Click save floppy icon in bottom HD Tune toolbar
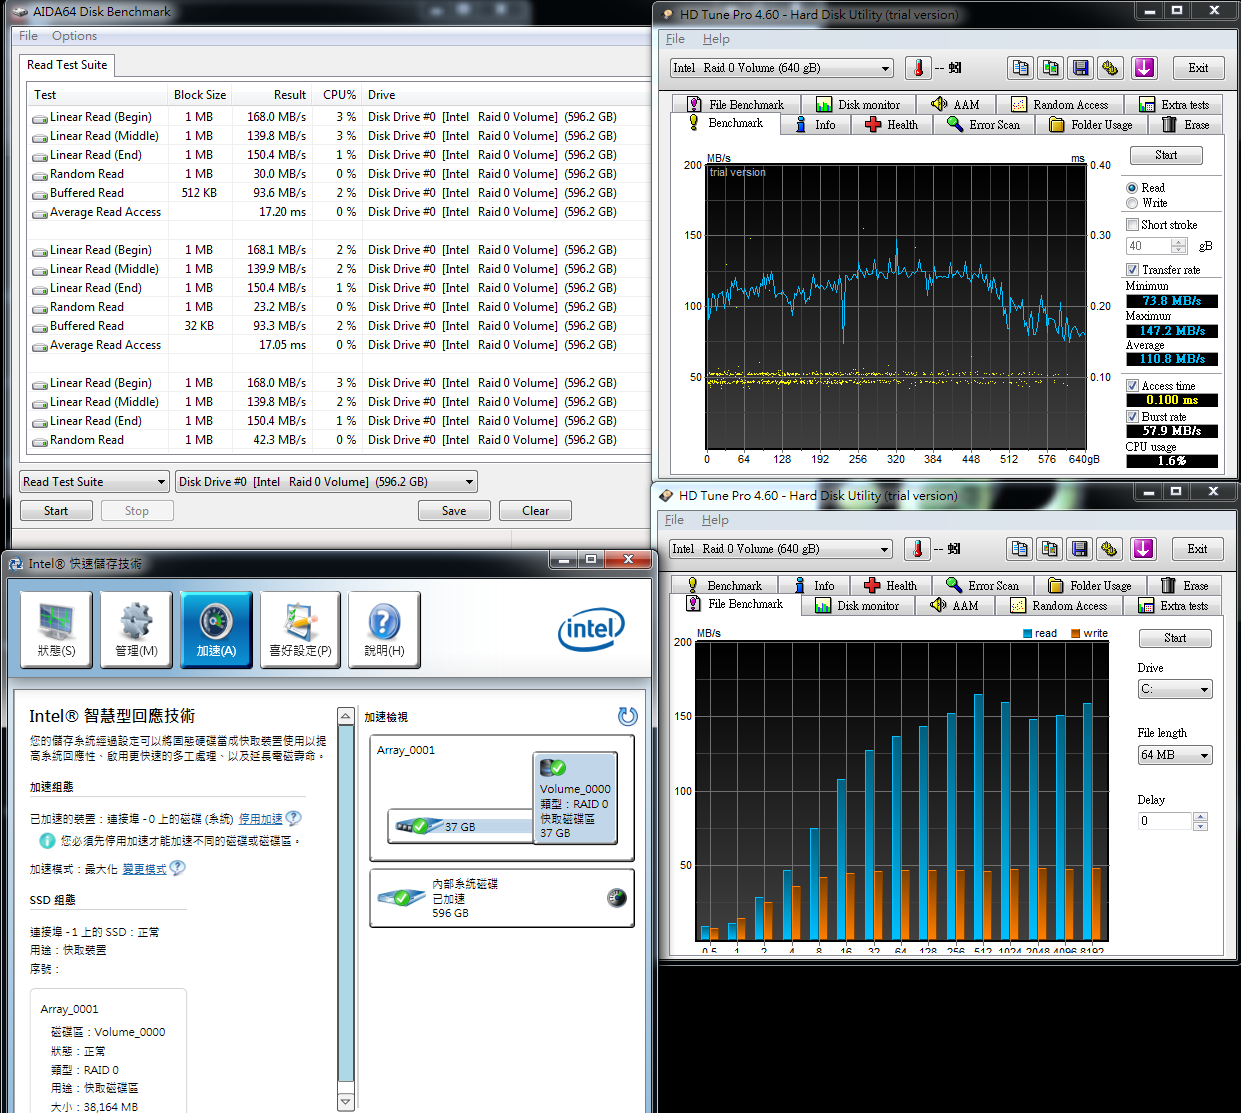This screenshot has width=1241, height=1113. click(1079, 549)
